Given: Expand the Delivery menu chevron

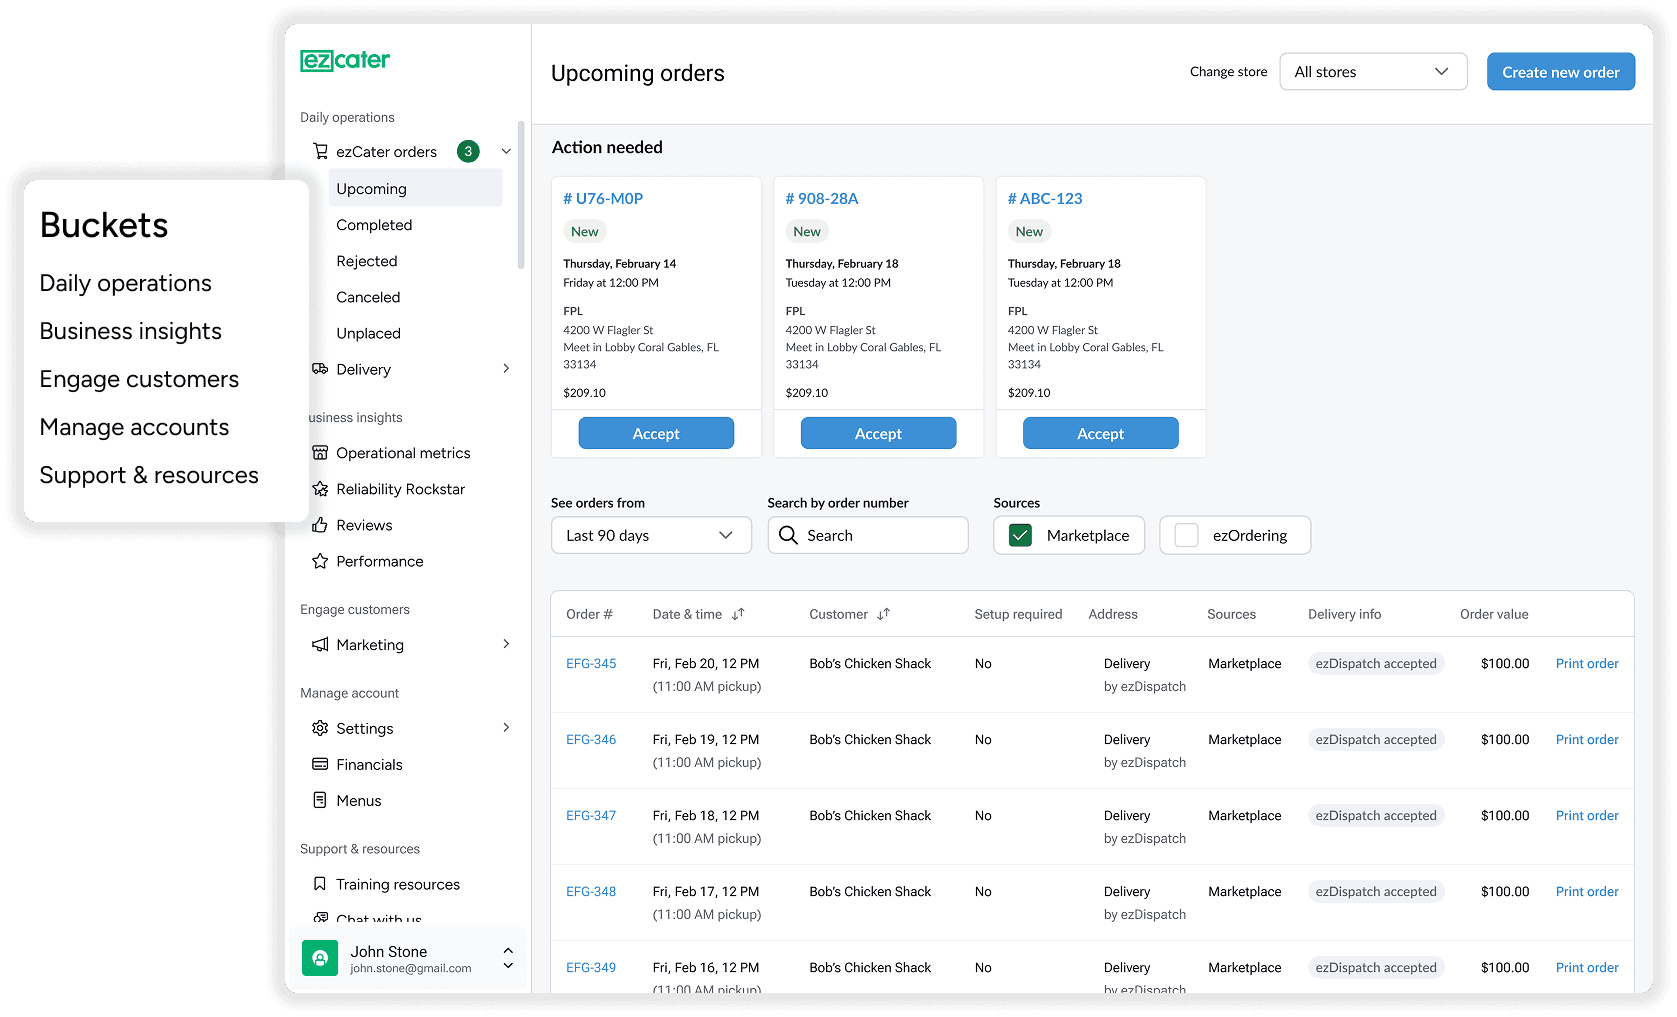Looking at the screenshot, I should pyautogui.click(x=506, y=369).
